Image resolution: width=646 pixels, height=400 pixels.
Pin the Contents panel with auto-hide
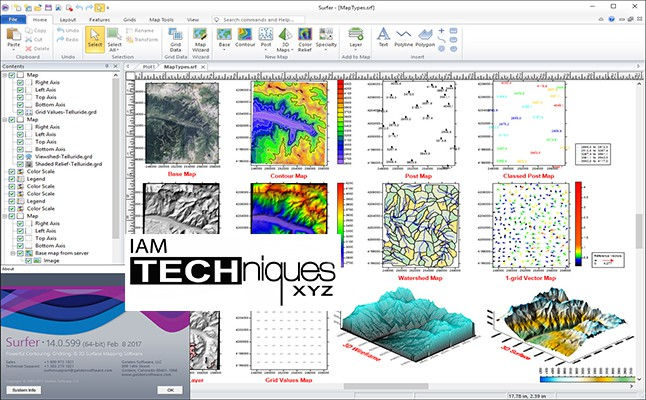[x=107, y=66]
